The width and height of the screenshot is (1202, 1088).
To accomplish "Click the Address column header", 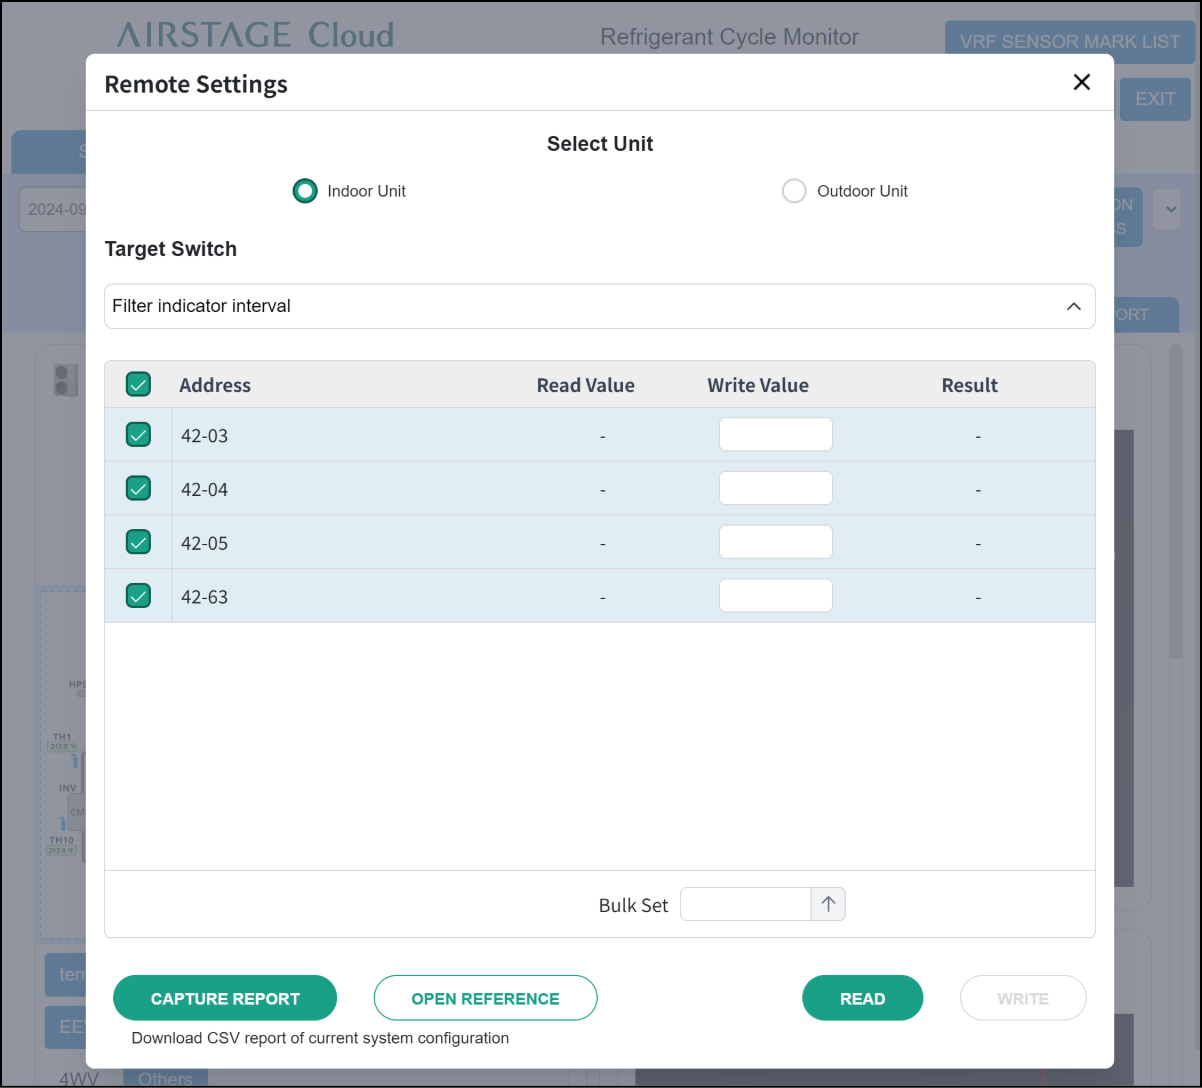I will click(x=215, y=385).
